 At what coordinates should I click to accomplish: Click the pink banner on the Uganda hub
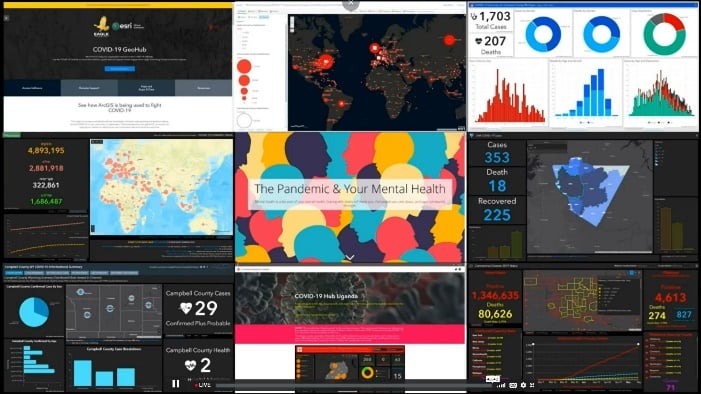pos(350,334)
